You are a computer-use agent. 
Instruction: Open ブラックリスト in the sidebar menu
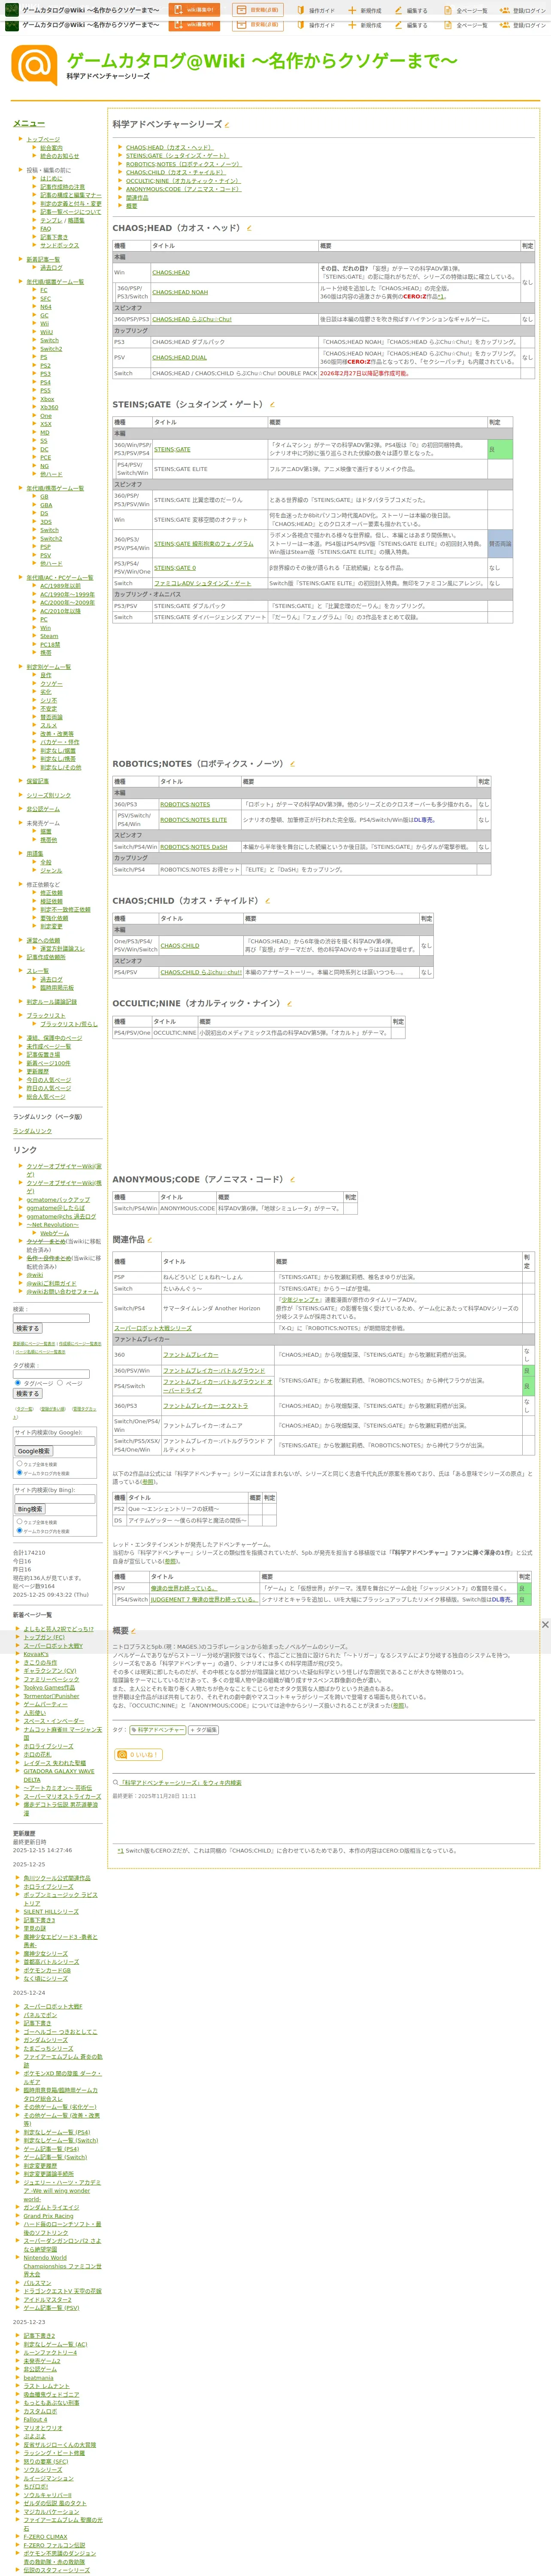[46, 1015]
